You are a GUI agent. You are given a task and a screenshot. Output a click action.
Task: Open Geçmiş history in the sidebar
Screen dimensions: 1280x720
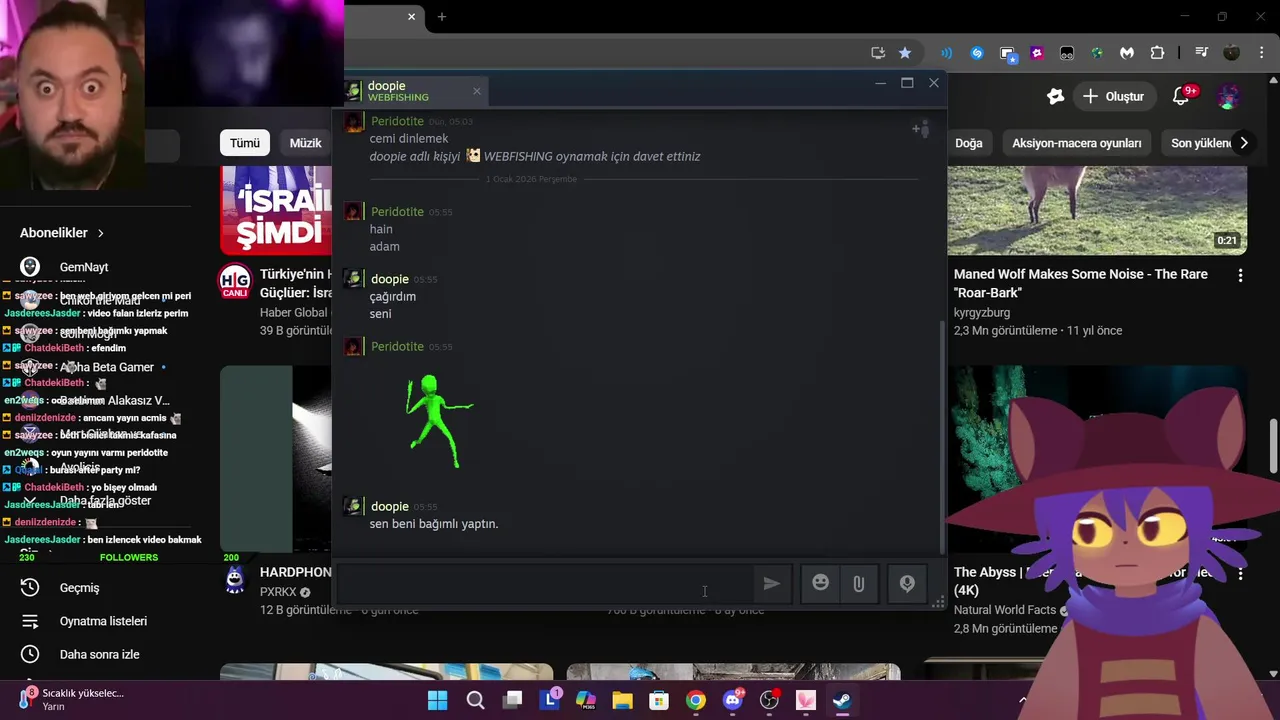pyautogui.click(x=79, y=588)
